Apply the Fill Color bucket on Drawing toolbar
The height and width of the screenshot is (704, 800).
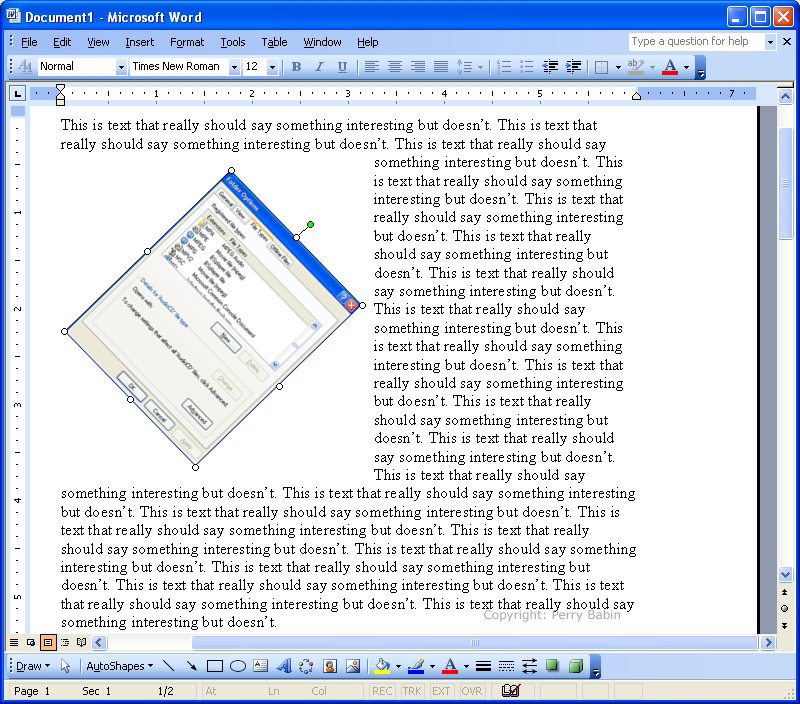[x=382, y=666]
